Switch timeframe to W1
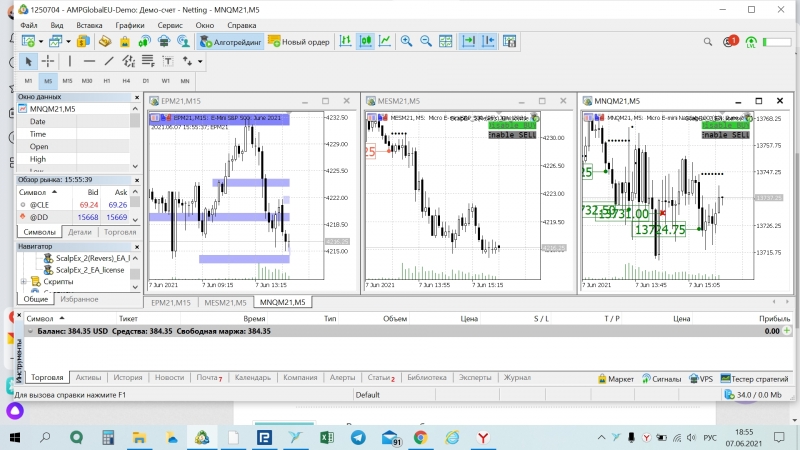800x450 pixels. point(165,81)
